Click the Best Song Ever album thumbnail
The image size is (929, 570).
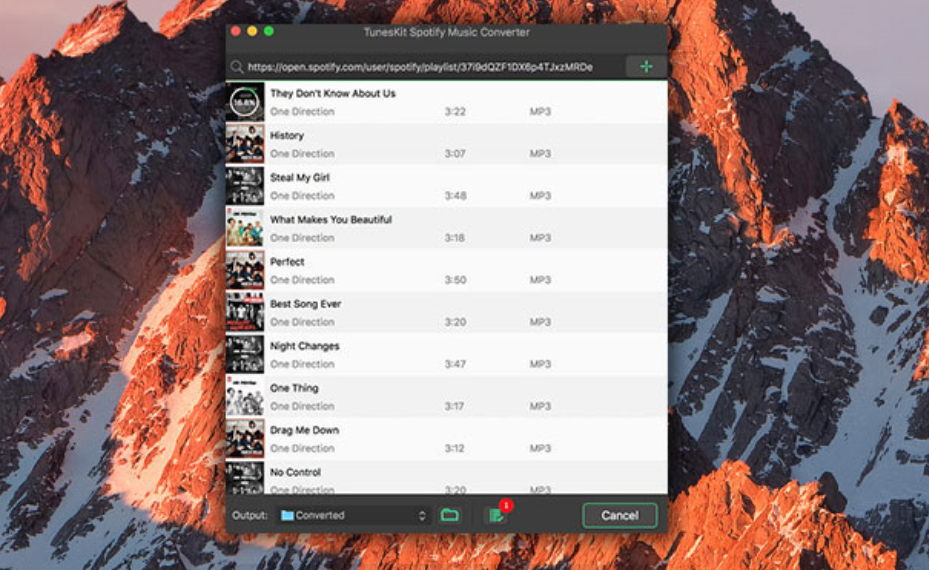coord(245,312)
